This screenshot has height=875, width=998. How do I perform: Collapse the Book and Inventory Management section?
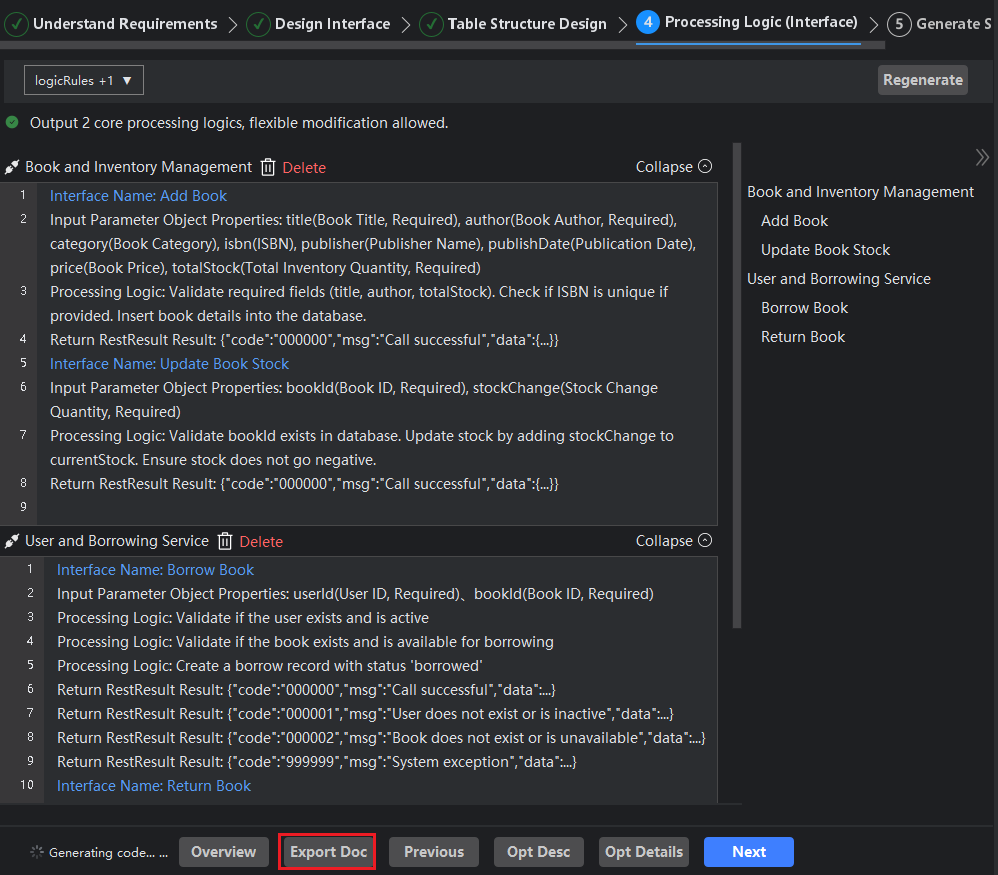[674, 167]
